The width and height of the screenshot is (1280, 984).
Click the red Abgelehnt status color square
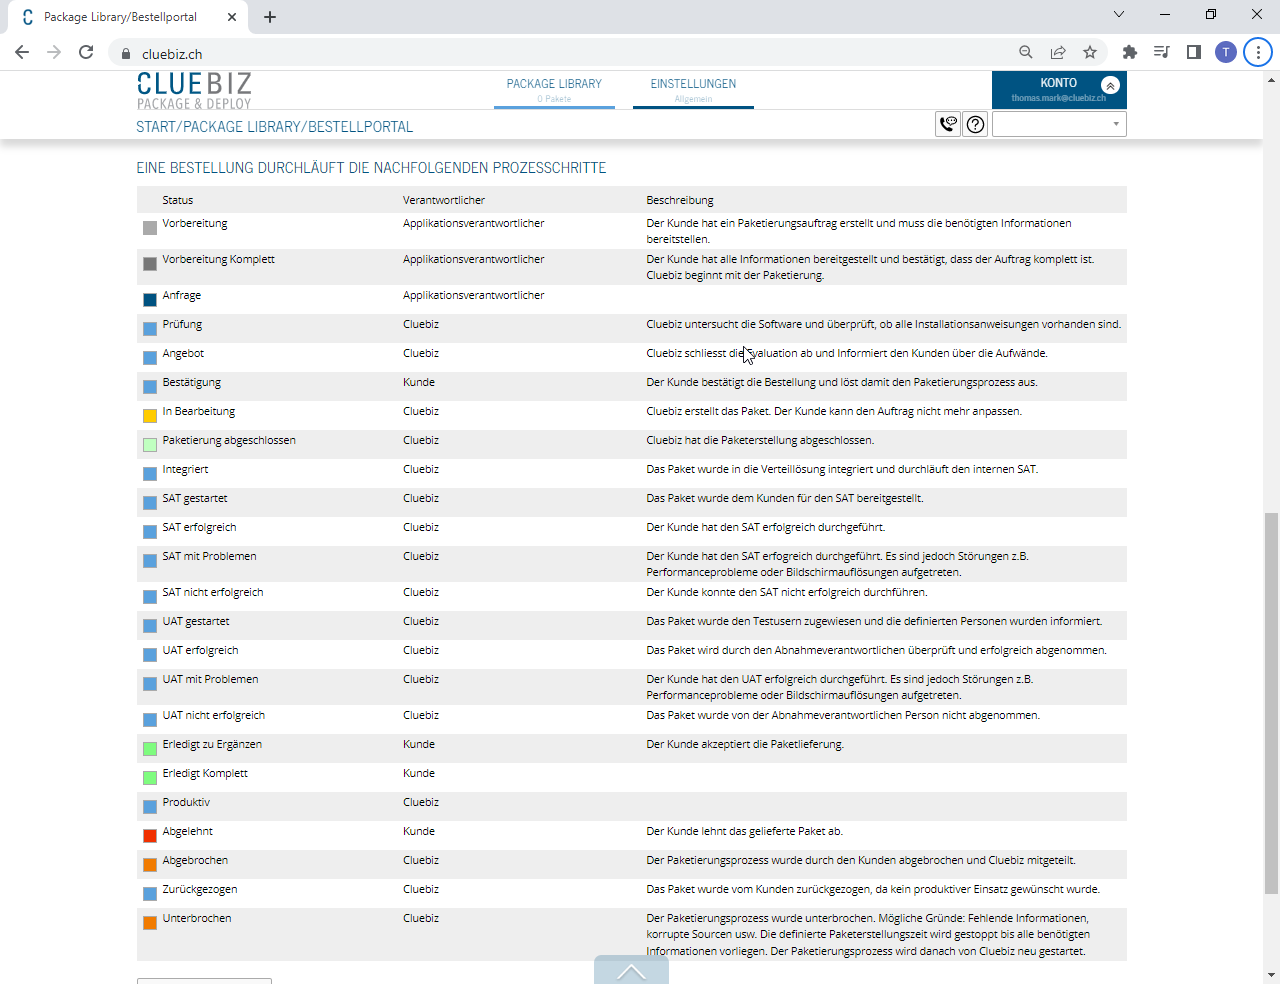tap(150, 836)
